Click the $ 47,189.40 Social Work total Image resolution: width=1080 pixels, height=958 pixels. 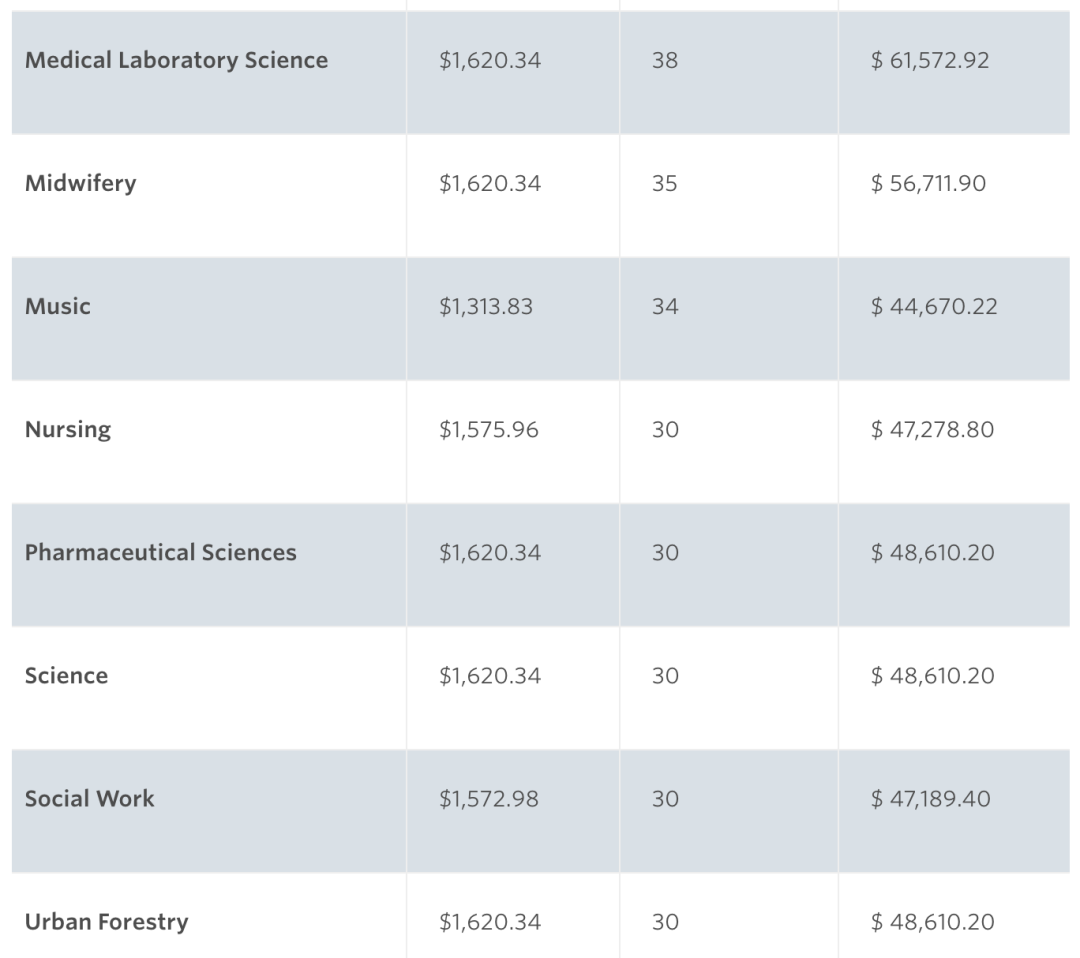(931, 799)
